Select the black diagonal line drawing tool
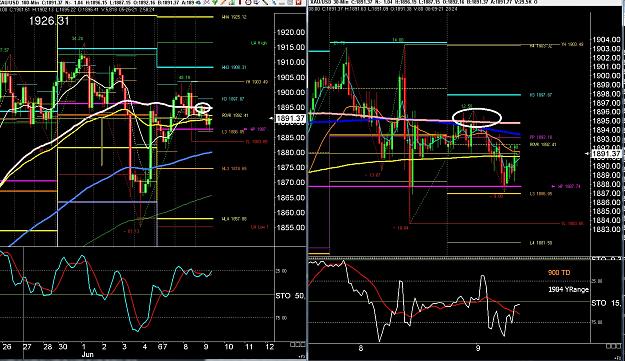625x361 pixels. pos(265,2)
